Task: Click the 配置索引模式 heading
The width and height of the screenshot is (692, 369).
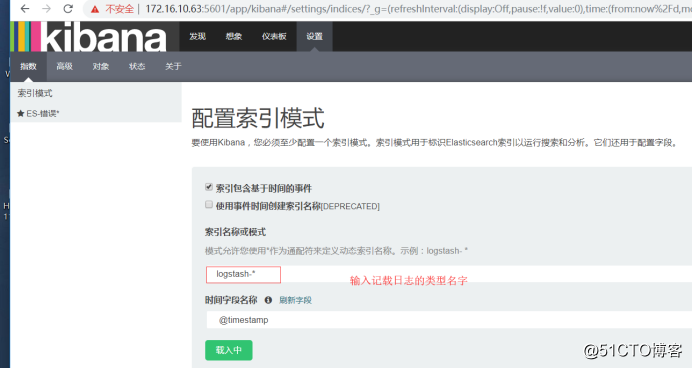Action: point(258,118)
